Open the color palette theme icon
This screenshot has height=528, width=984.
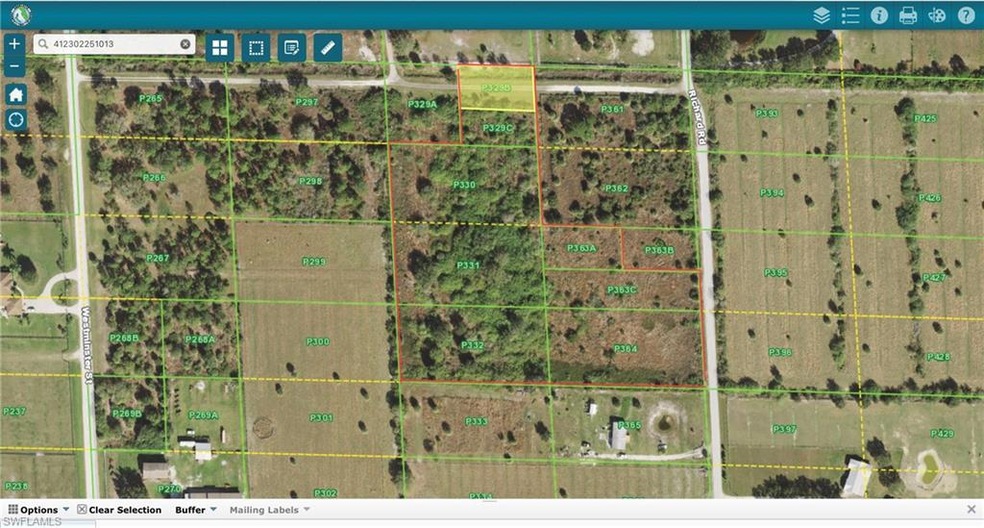click(x=937, y=15)
